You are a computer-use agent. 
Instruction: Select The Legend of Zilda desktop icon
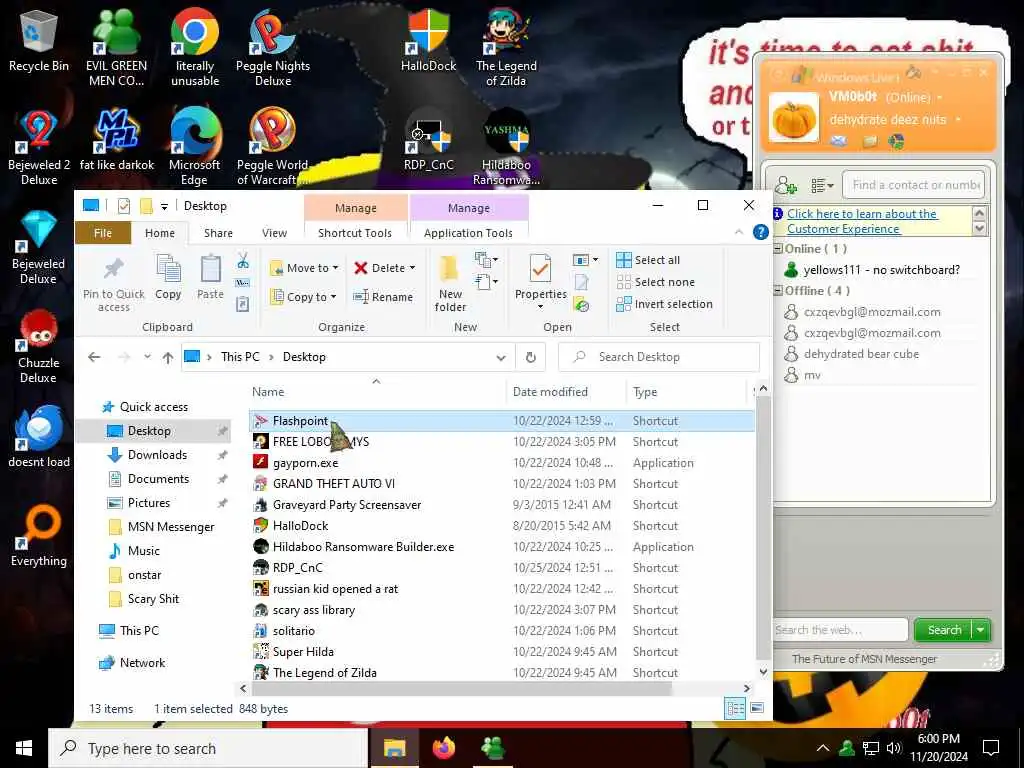[506, 47]
